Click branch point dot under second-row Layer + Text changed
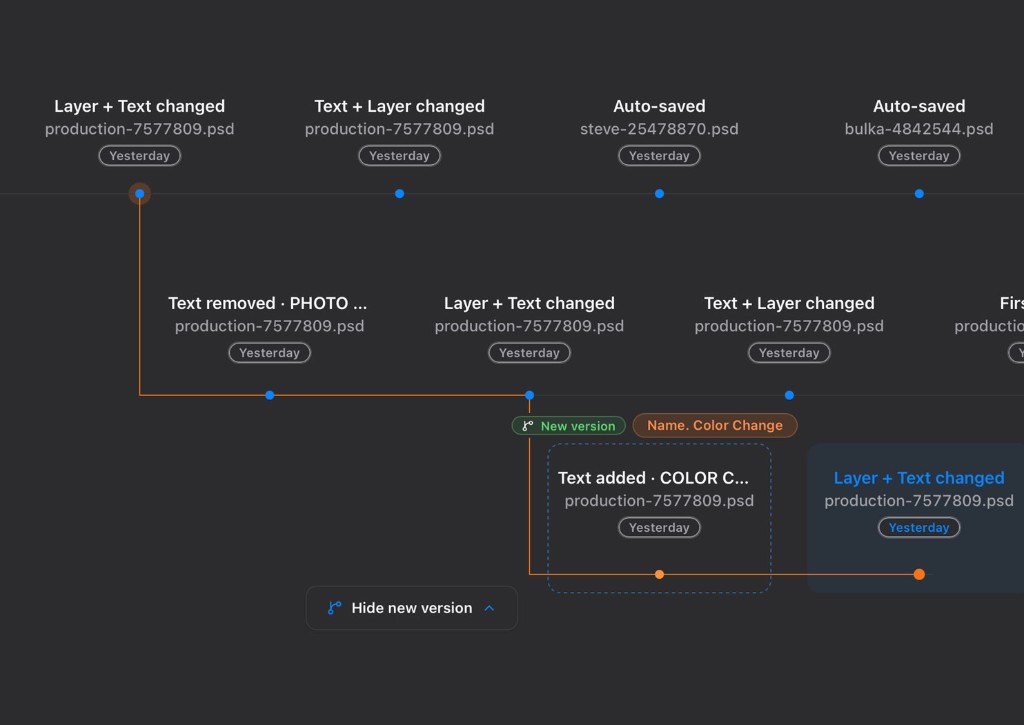 (x=530, y=395)
